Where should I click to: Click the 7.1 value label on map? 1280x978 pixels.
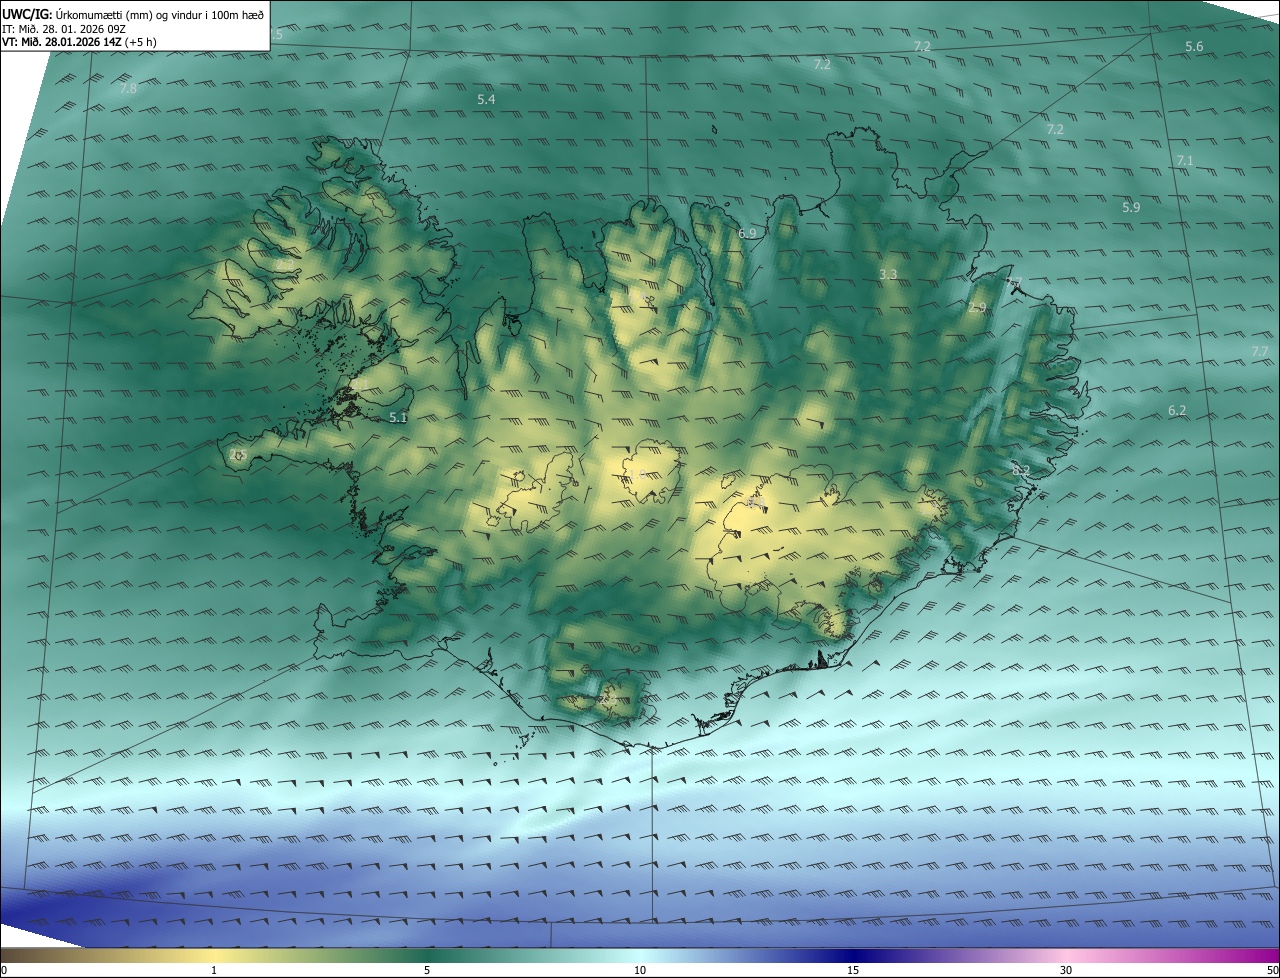[x=1185, y=161]
